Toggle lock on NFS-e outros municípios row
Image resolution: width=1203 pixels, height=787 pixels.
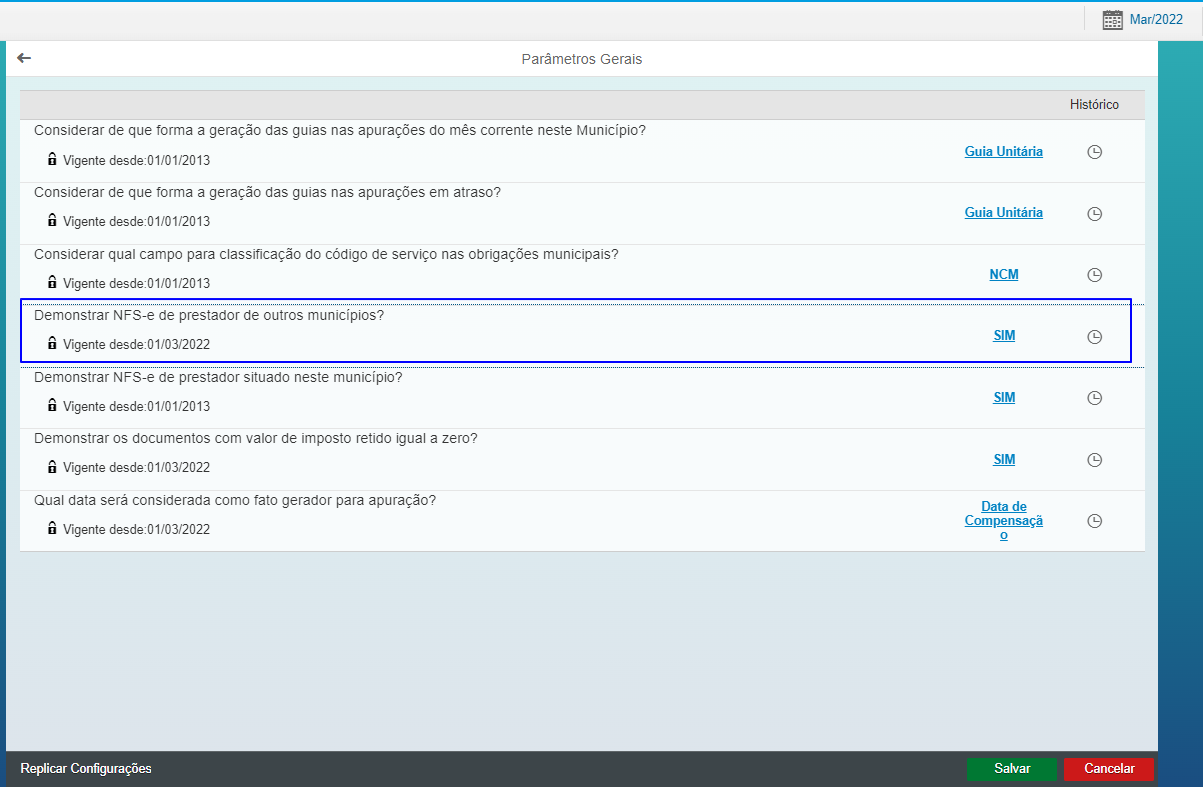click(52, 343)
